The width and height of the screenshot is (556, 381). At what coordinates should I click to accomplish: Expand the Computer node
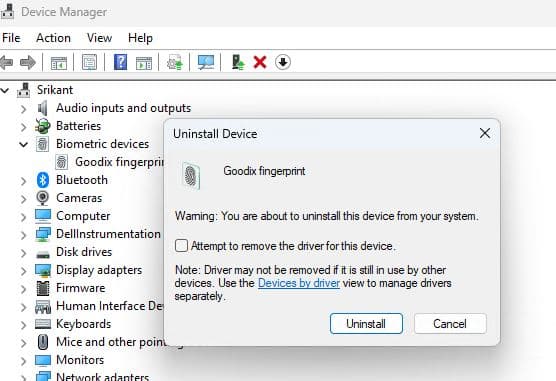[x=23, y=217]
